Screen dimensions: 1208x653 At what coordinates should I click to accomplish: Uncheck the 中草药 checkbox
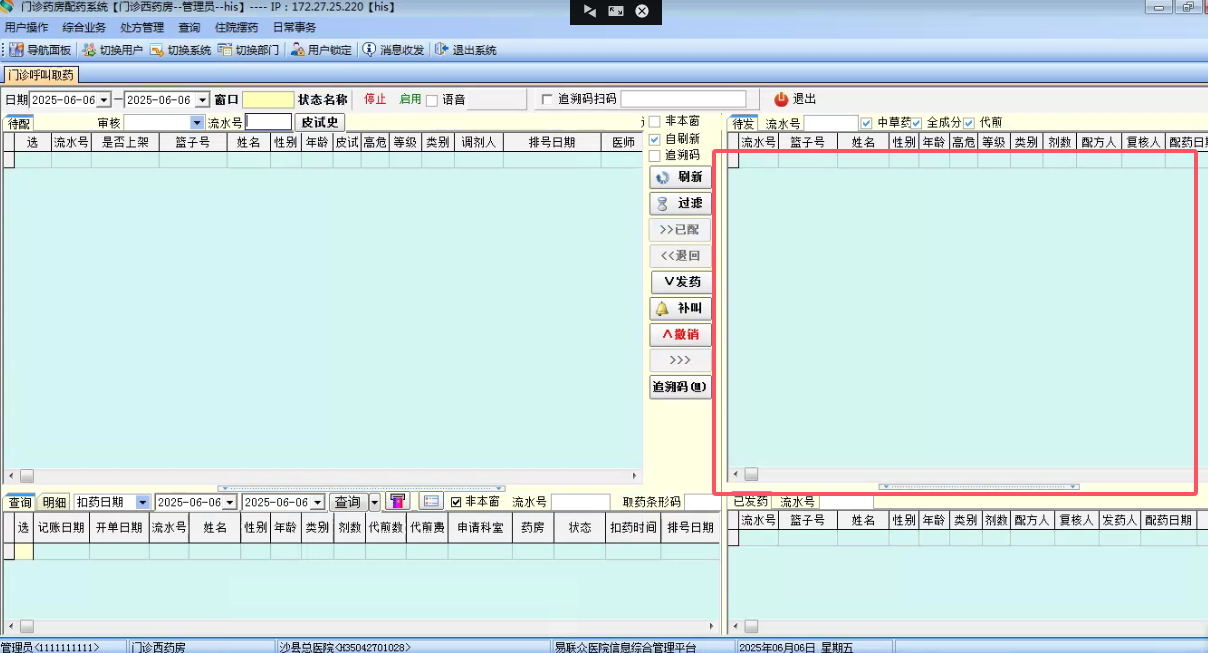(x=866, y=123)
